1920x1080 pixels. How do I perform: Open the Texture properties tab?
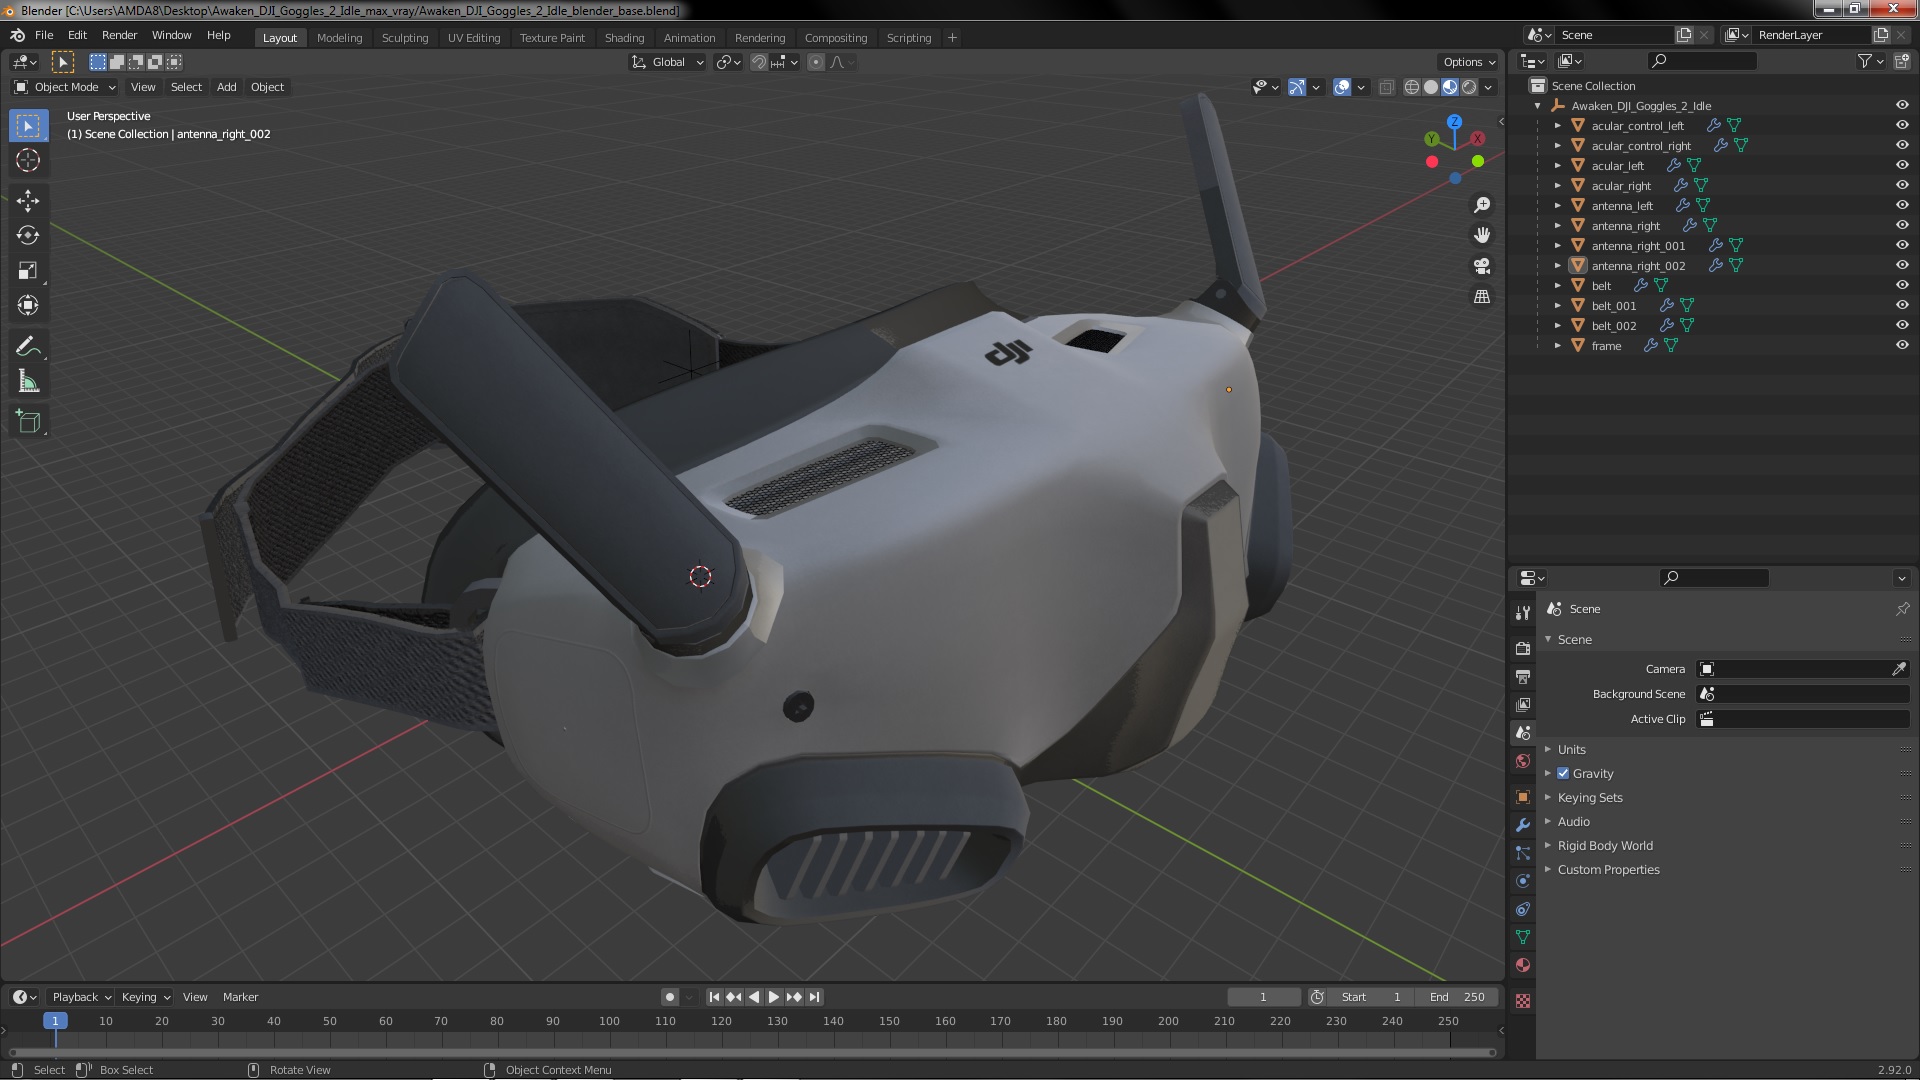(1523, 1001)
